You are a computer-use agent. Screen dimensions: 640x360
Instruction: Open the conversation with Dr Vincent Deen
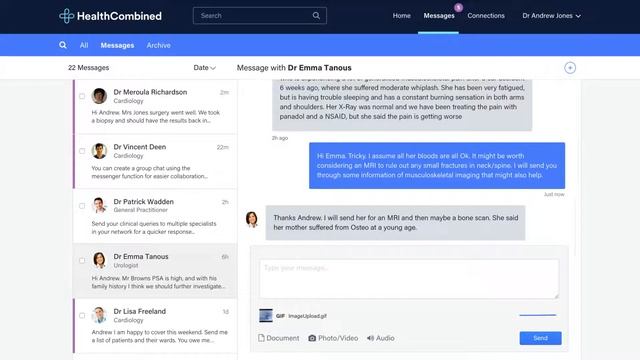pos(156,162)
